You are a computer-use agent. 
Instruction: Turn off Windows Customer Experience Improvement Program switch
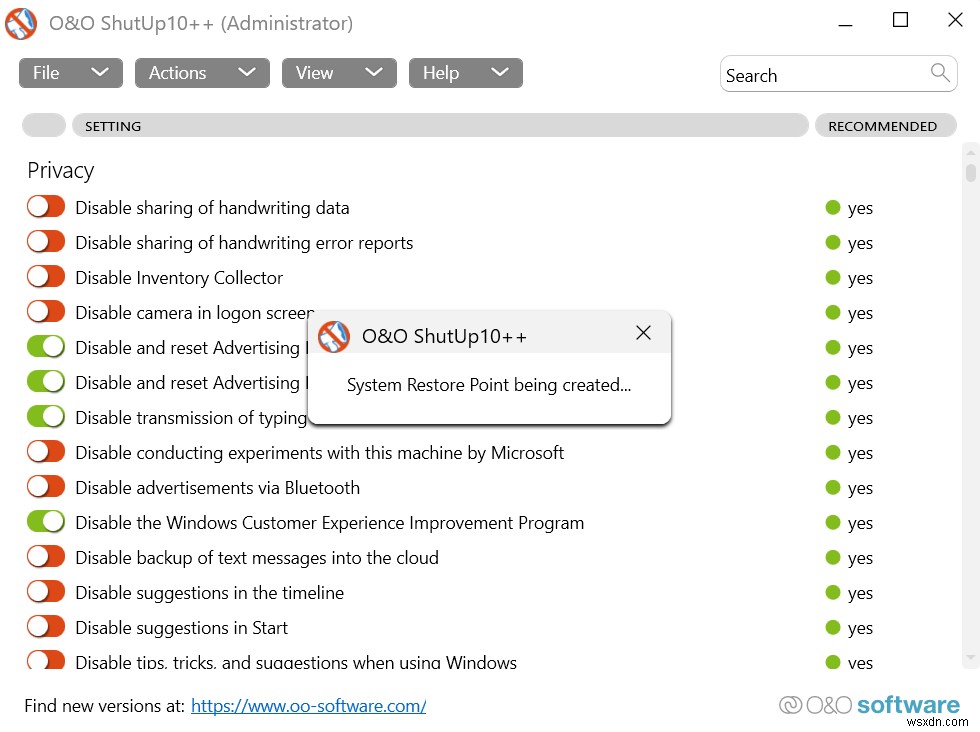coord(46,522)
